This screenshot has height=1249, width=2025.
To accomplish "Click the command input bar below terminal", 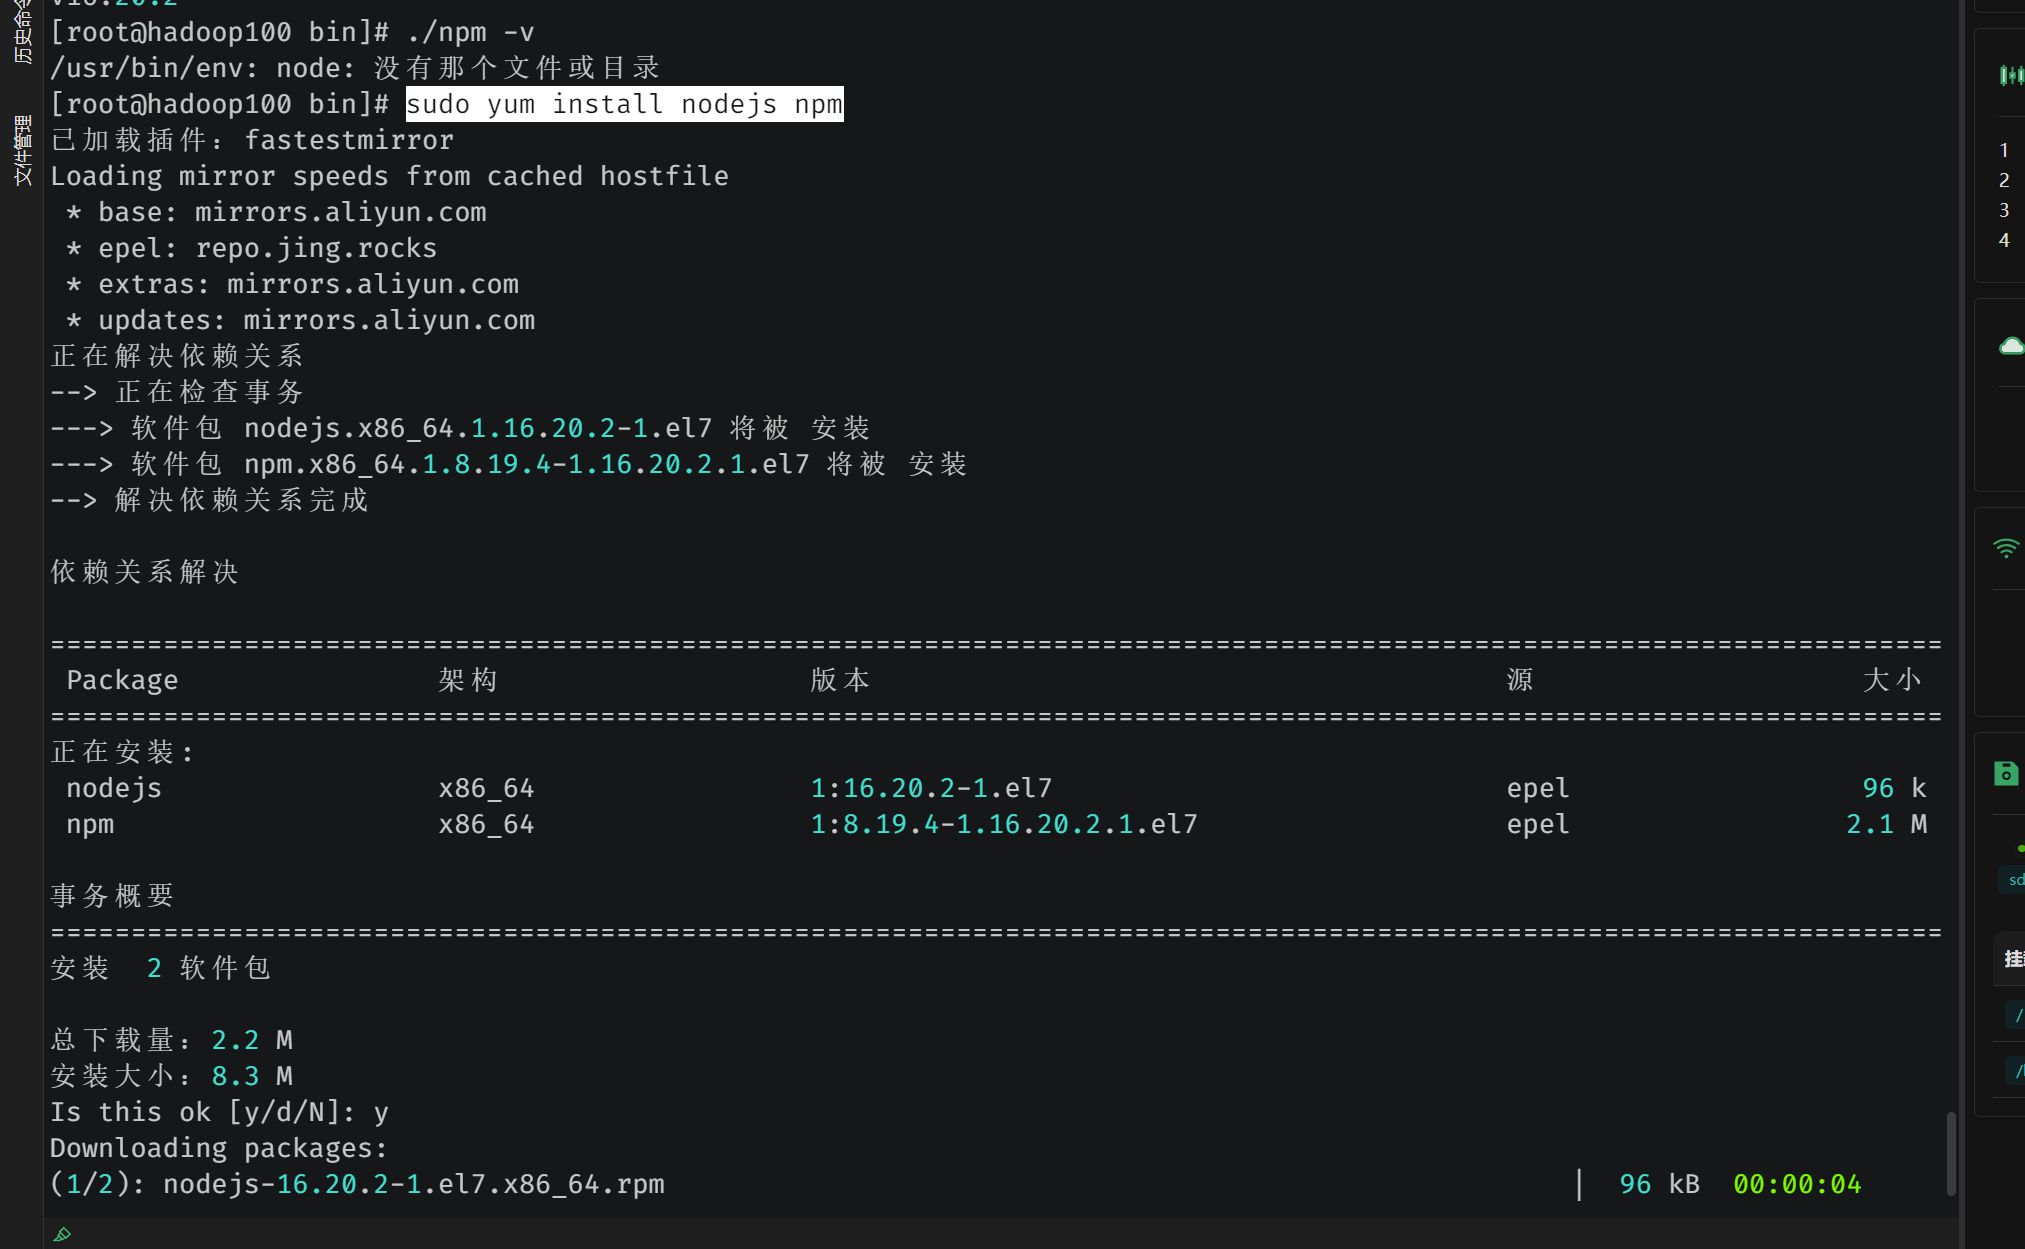I will 1000,1234.
